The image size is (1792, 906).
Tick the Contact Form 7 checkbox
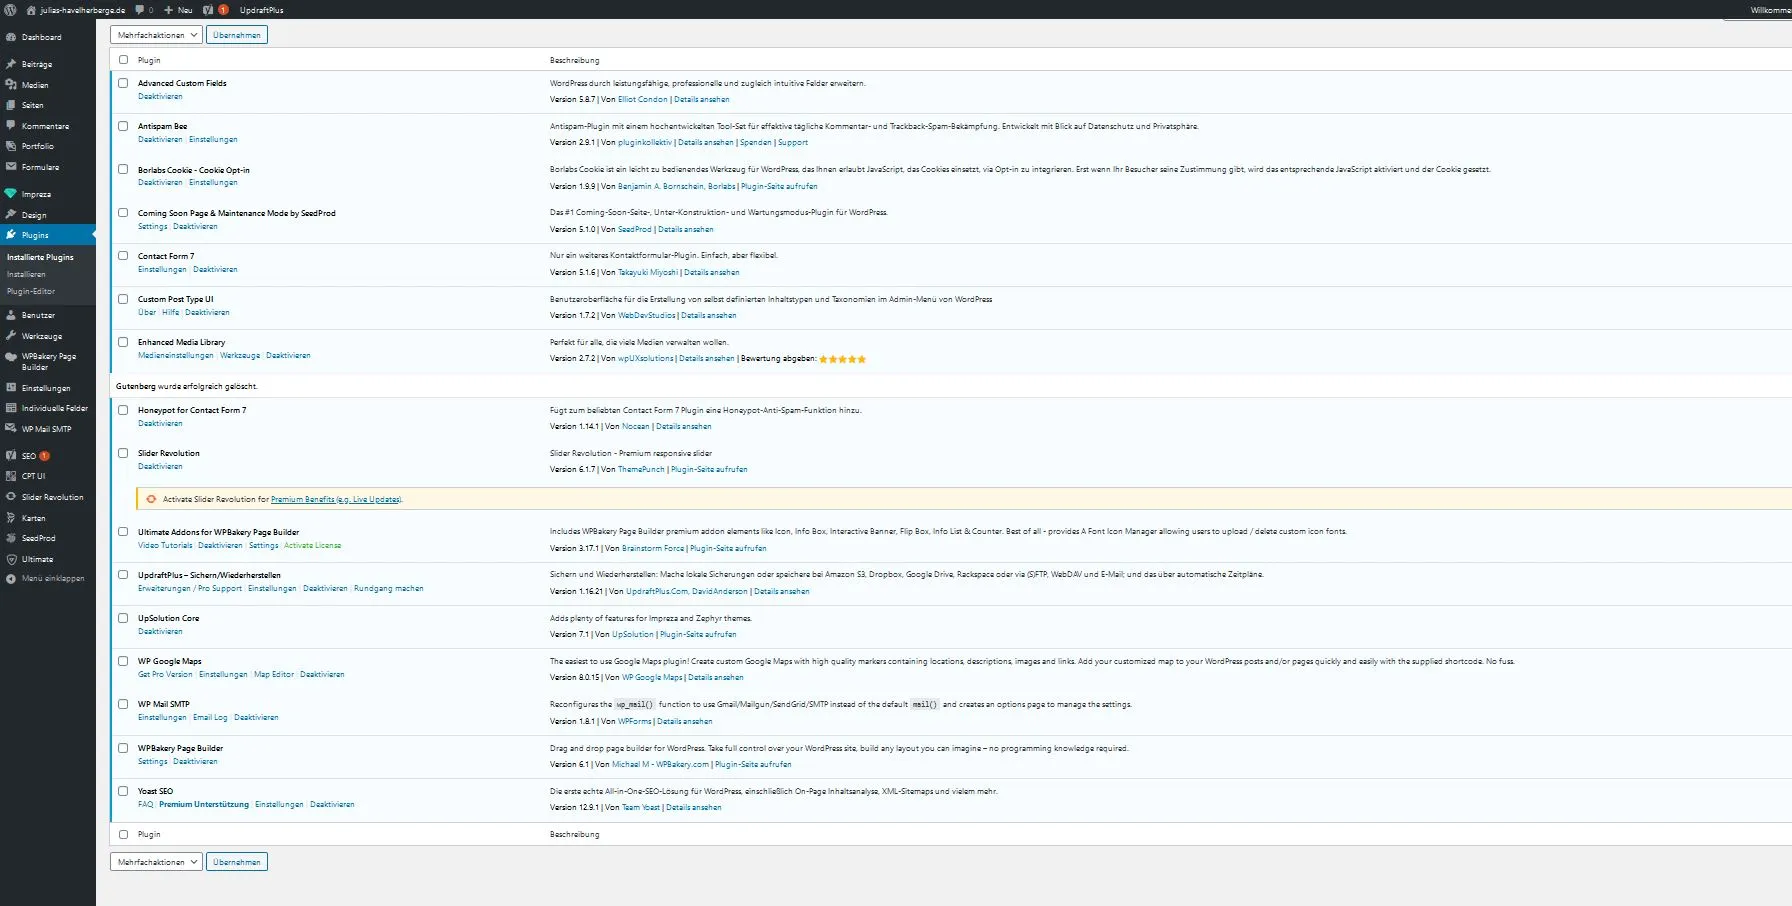123,255
